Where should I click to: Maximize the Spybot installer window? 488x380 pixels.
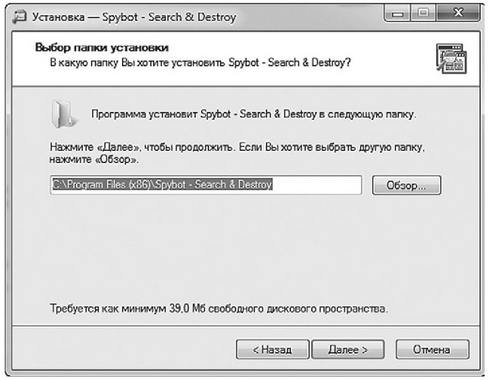click(x=423, y=13)
